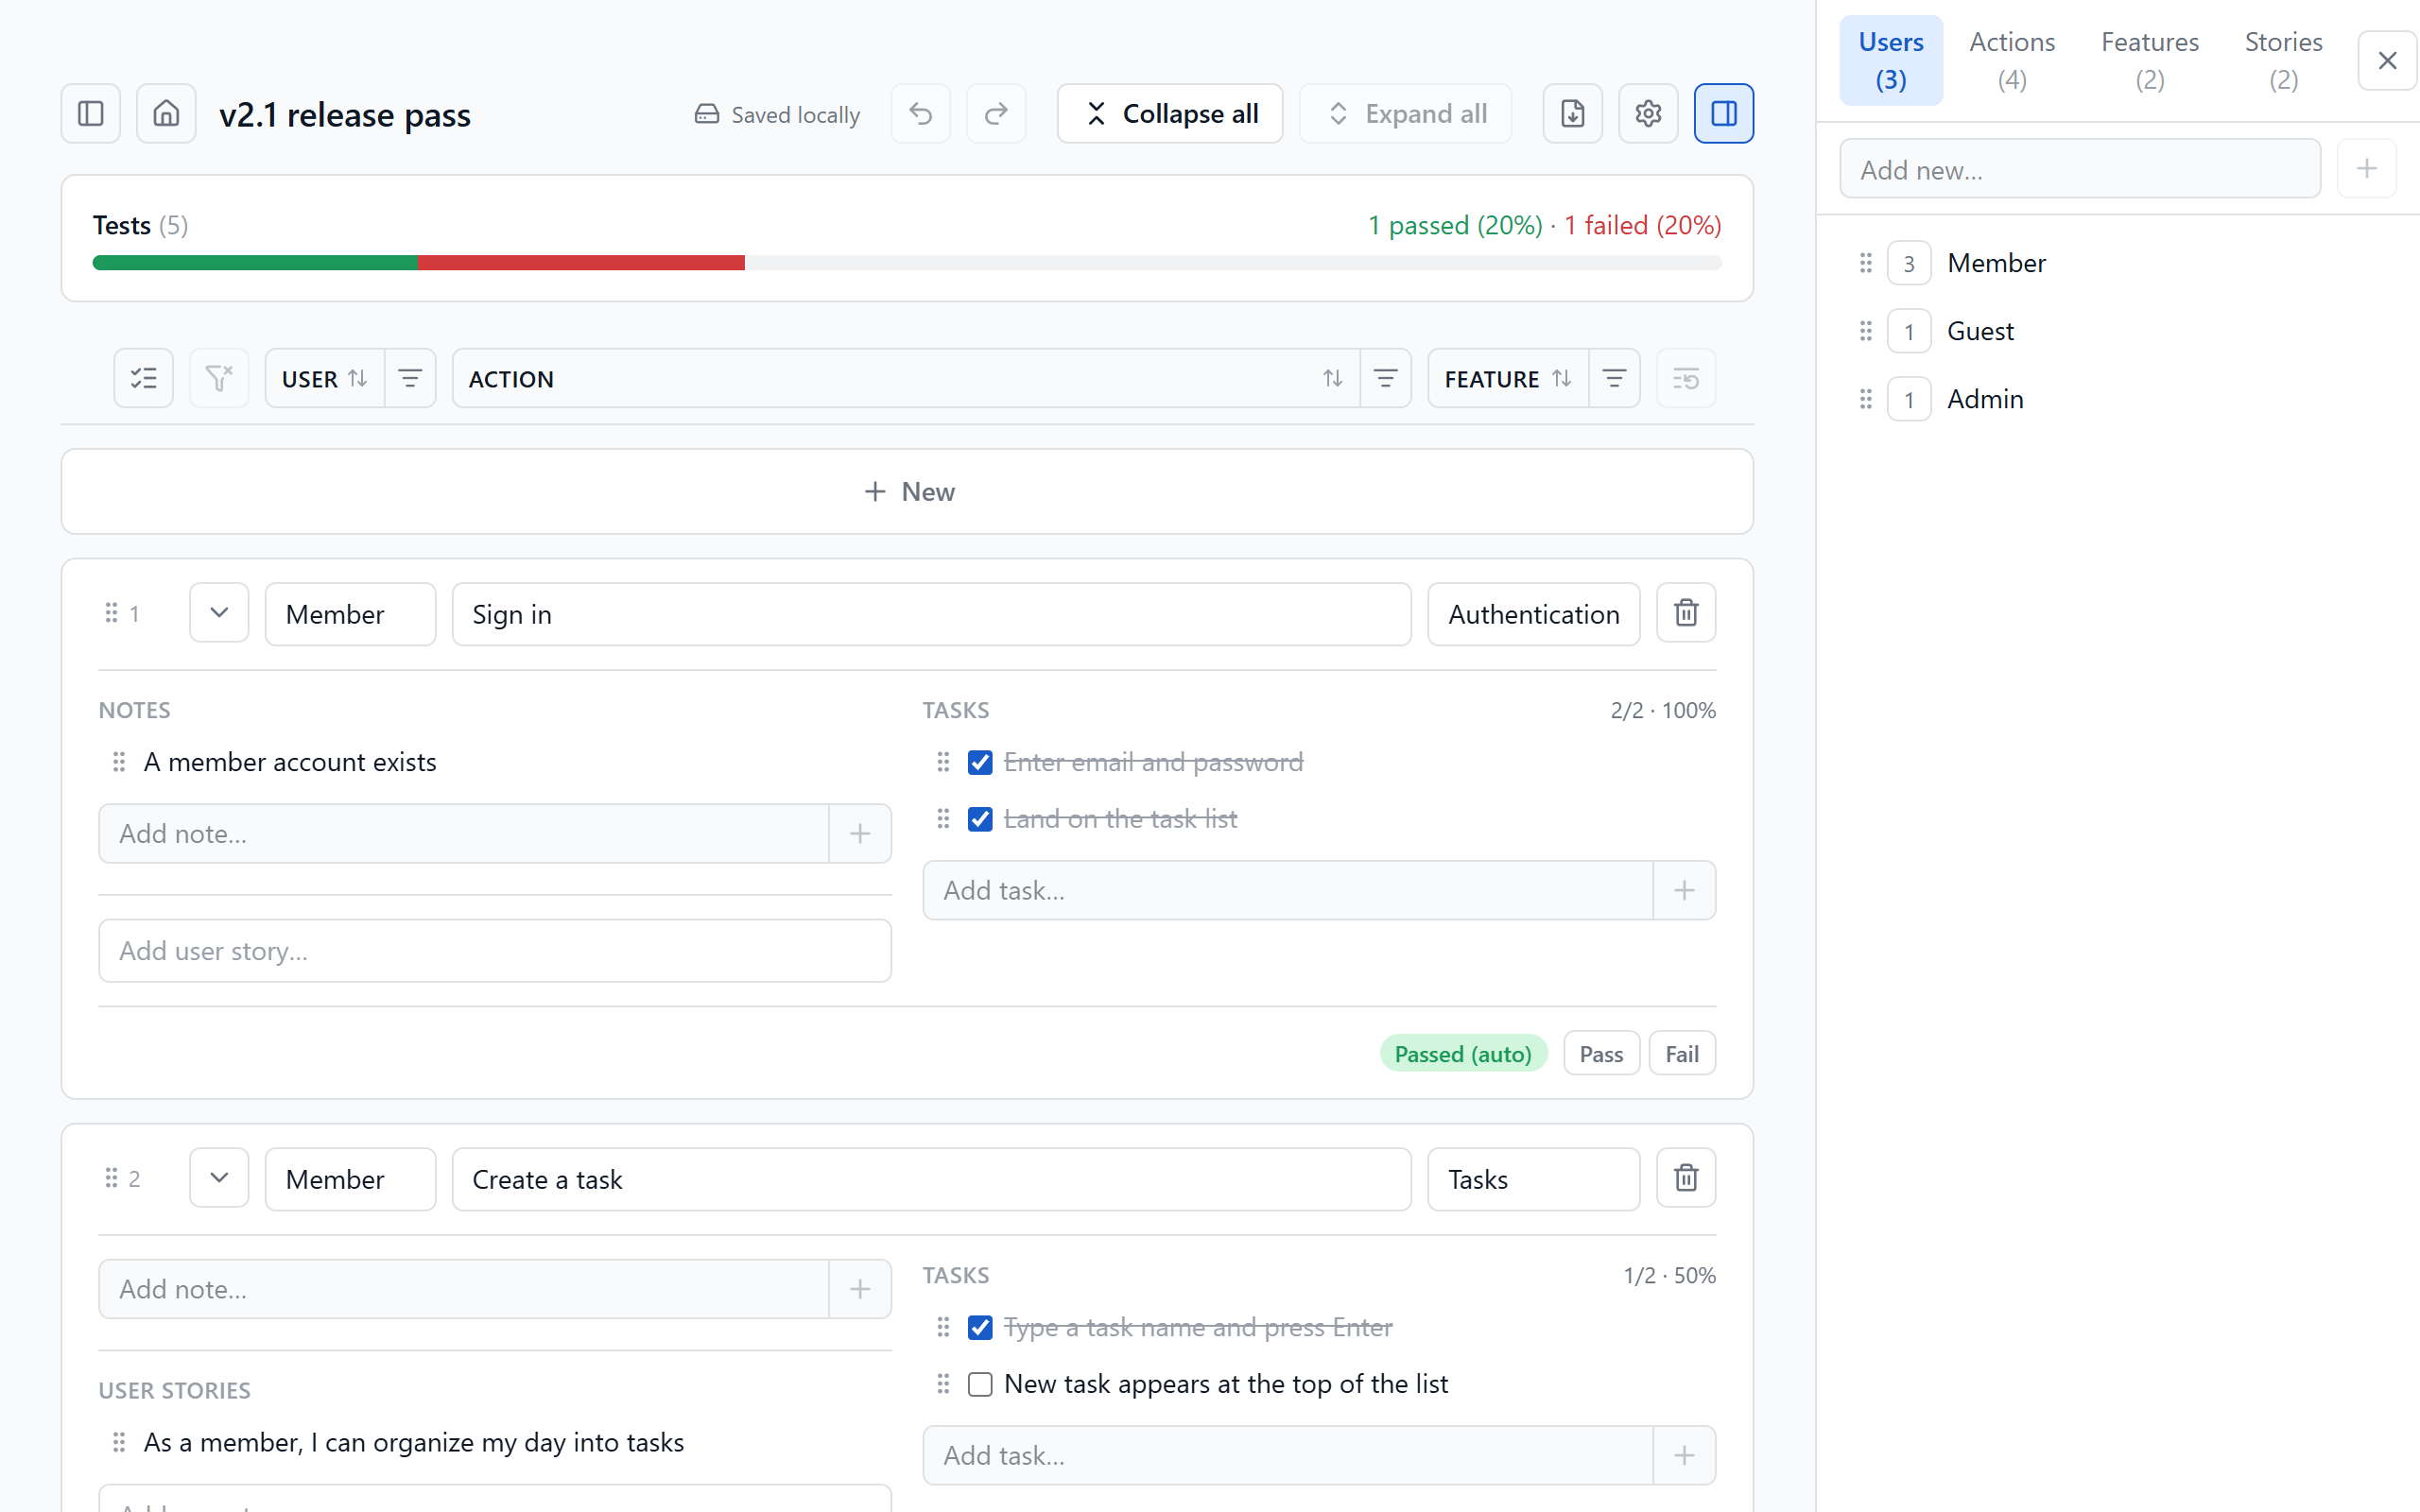Grab drag handle of Member in side panel
Screen dimensions: 2420x1512
(x=1865, y=263)
